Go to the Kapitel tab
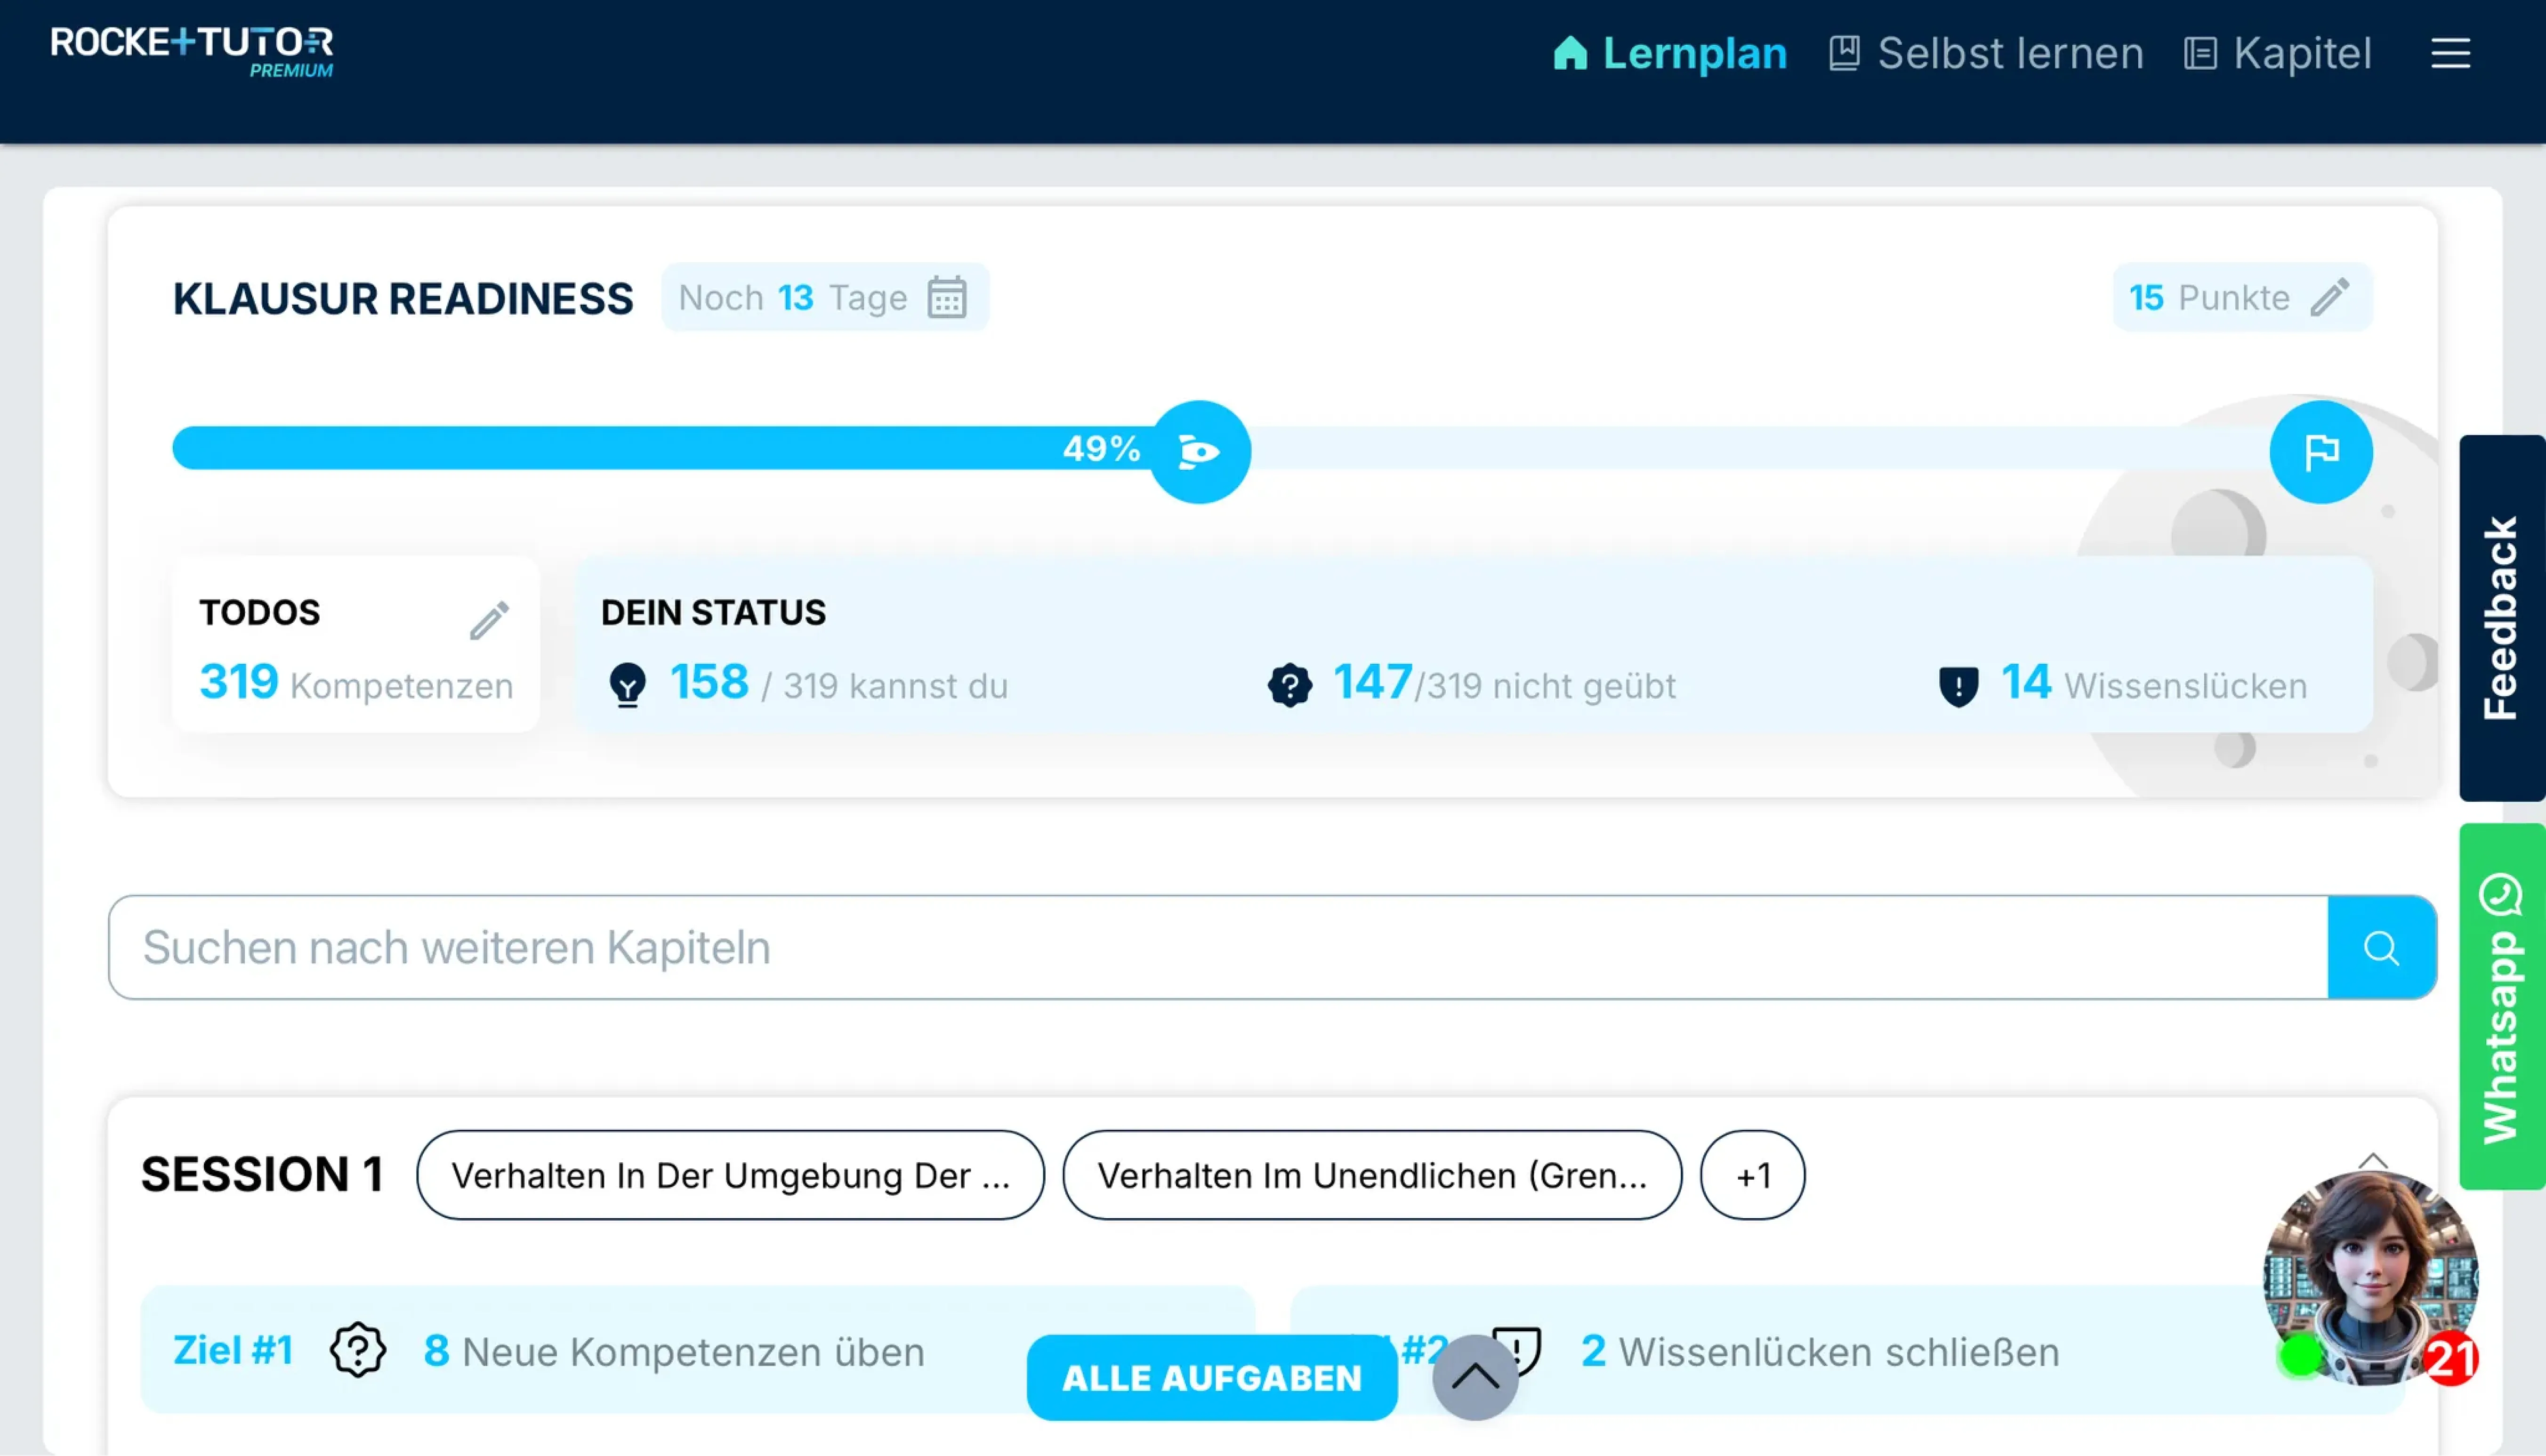This screenshot has width=2546, height=1456. click(x=2277, y=53)
